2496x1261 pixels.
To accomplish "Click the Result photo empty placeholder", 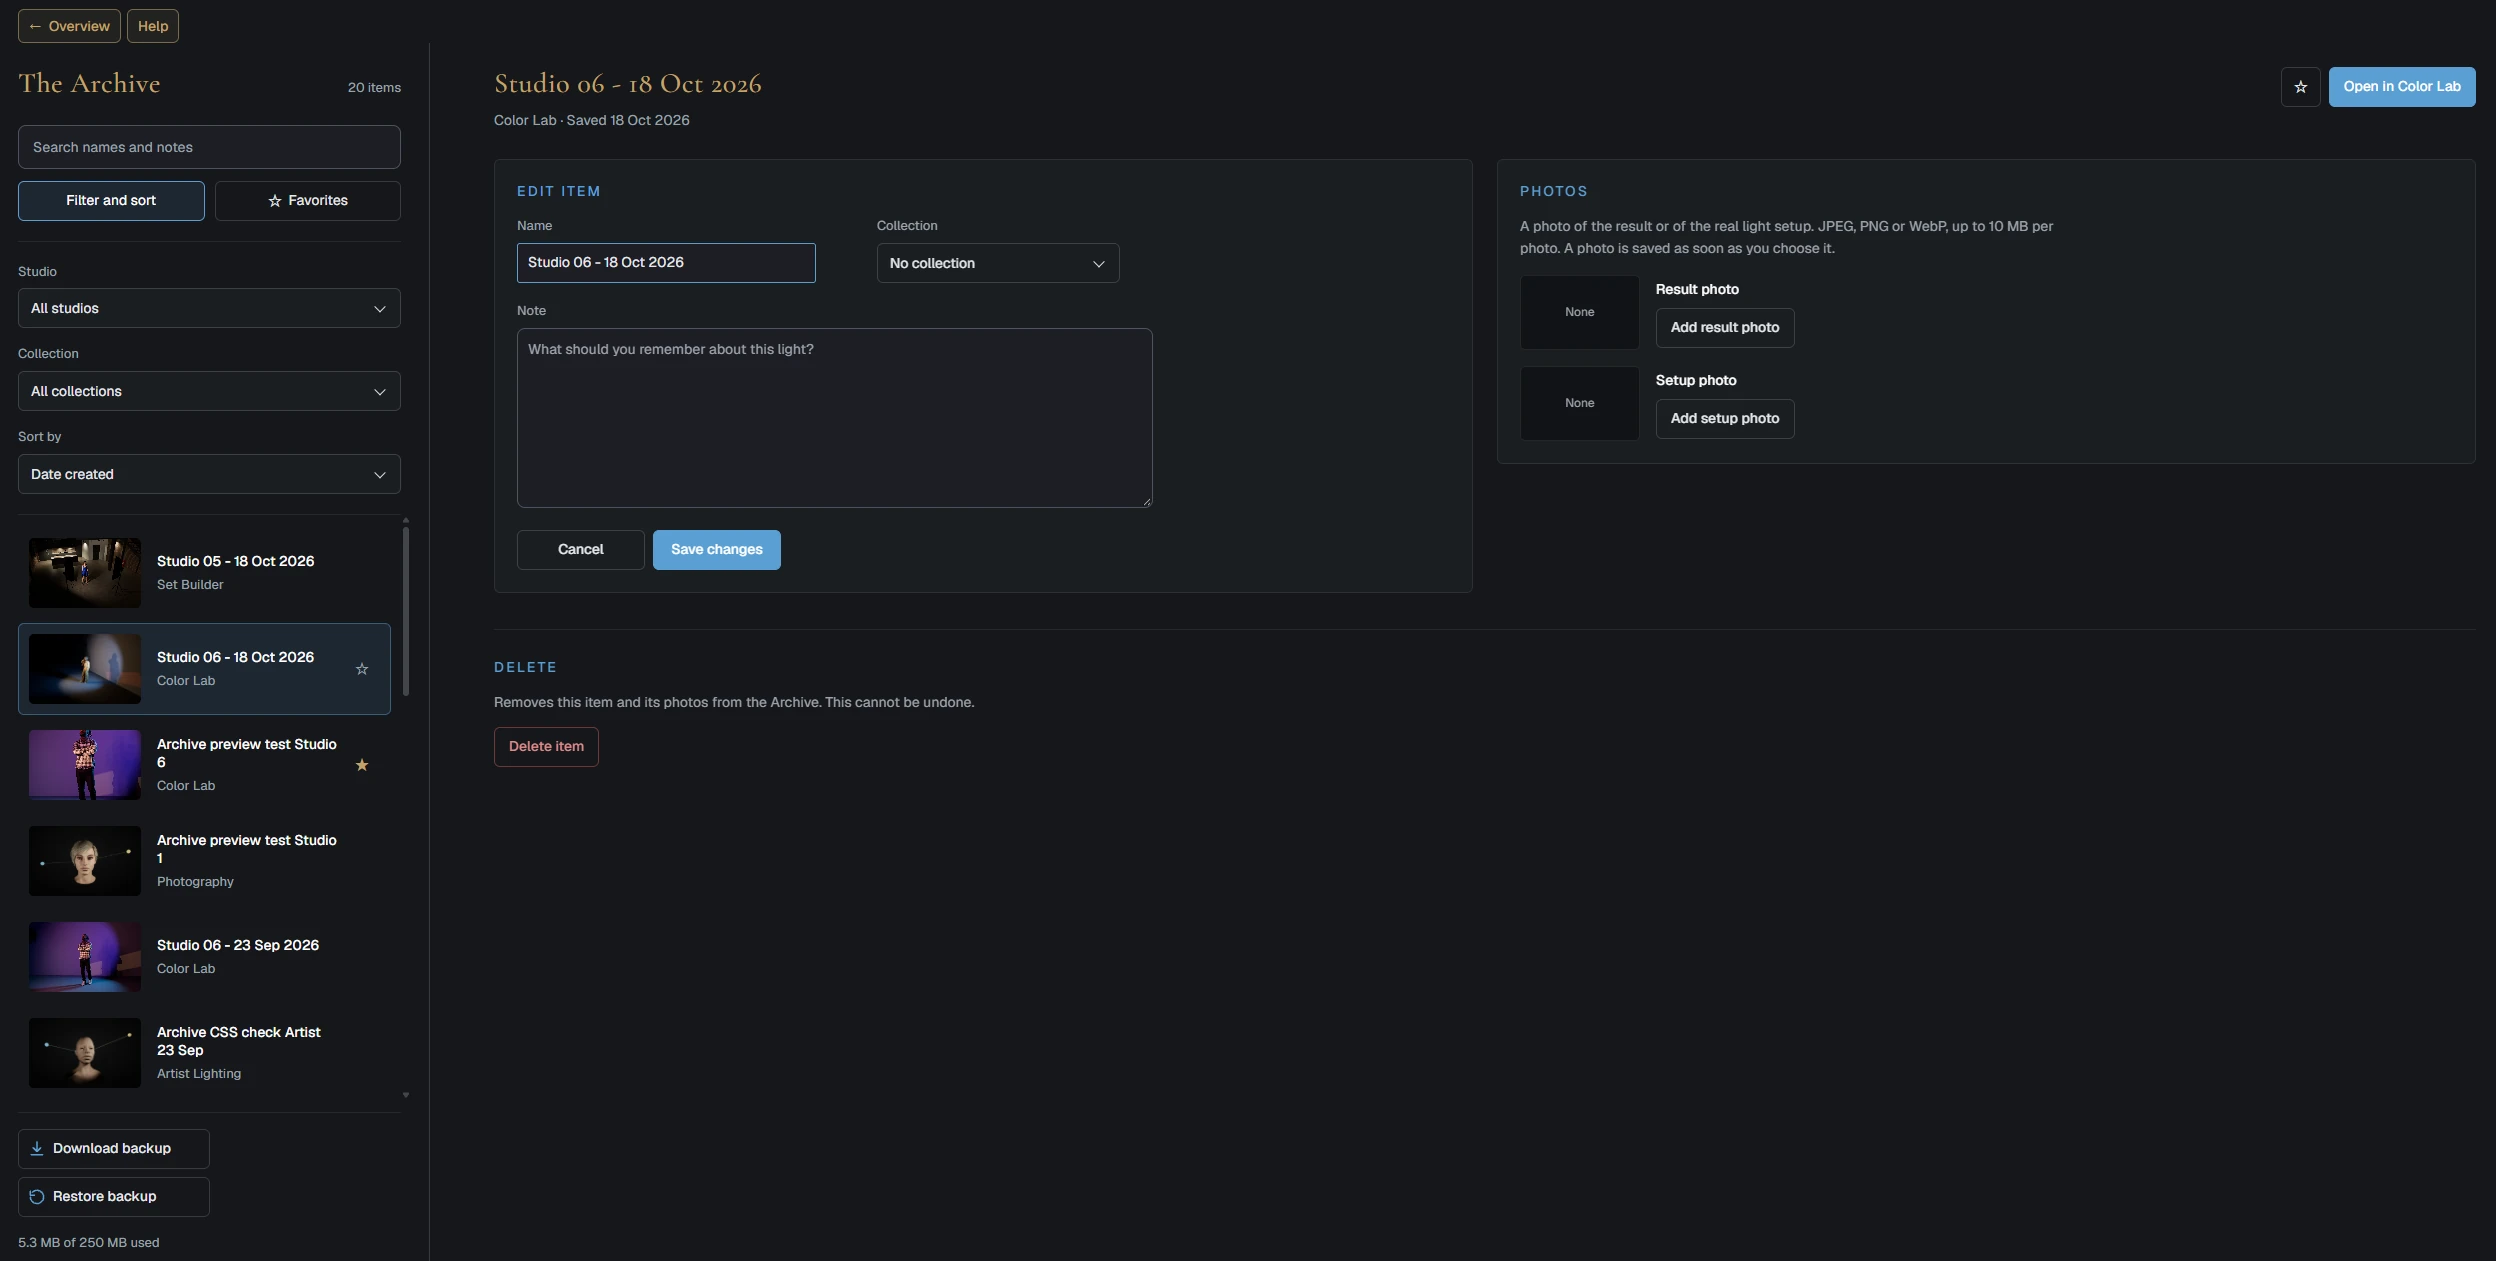I will point(1580,312).
